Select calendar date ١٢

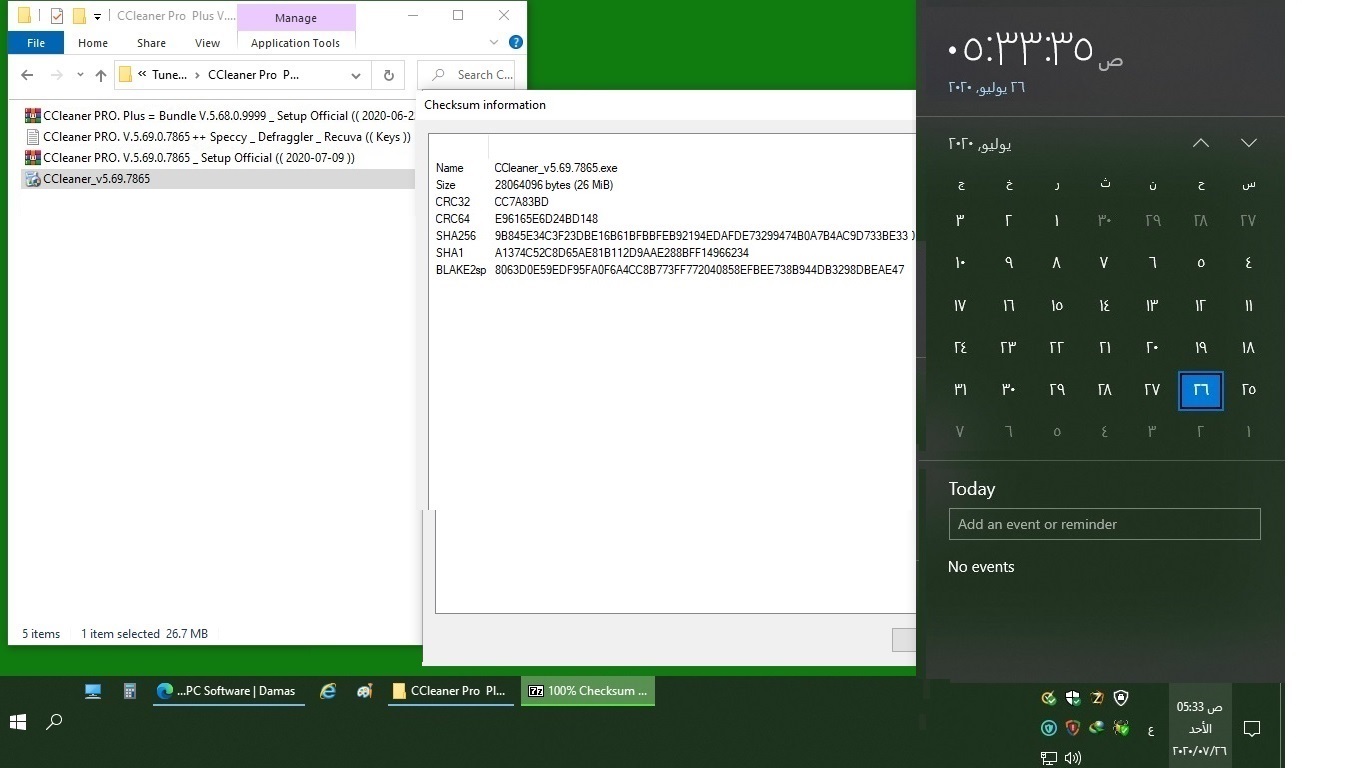tap(1201, 306)
